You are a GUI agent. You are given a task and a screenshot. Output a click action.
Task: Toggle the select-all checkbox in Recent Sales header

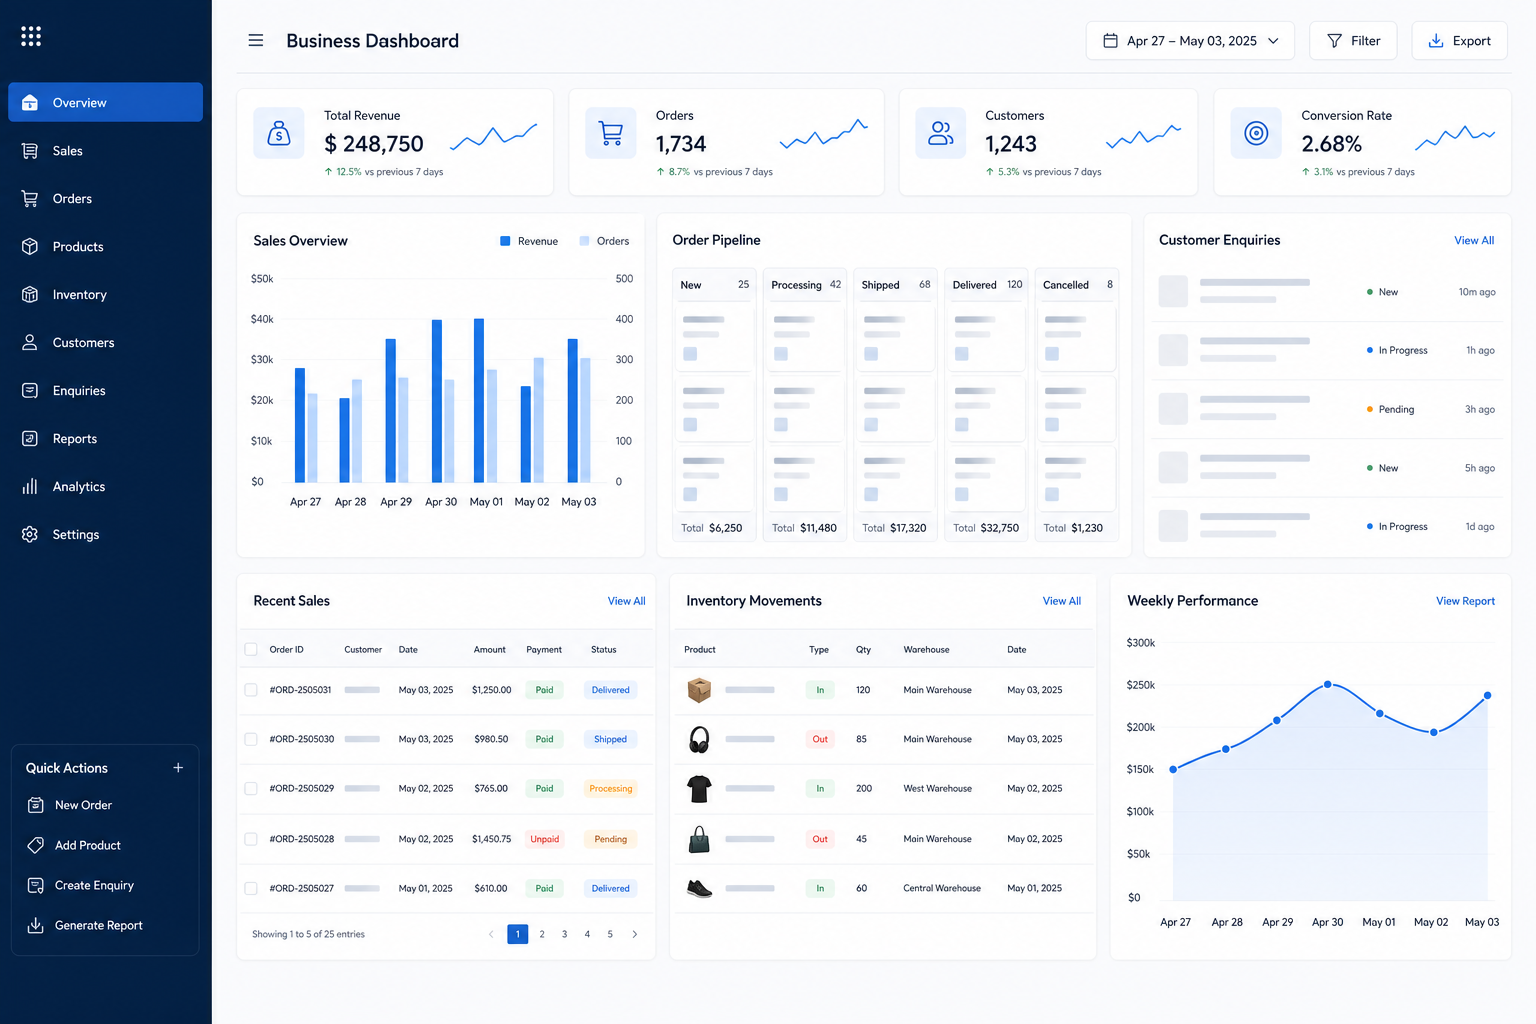point(251,650)
